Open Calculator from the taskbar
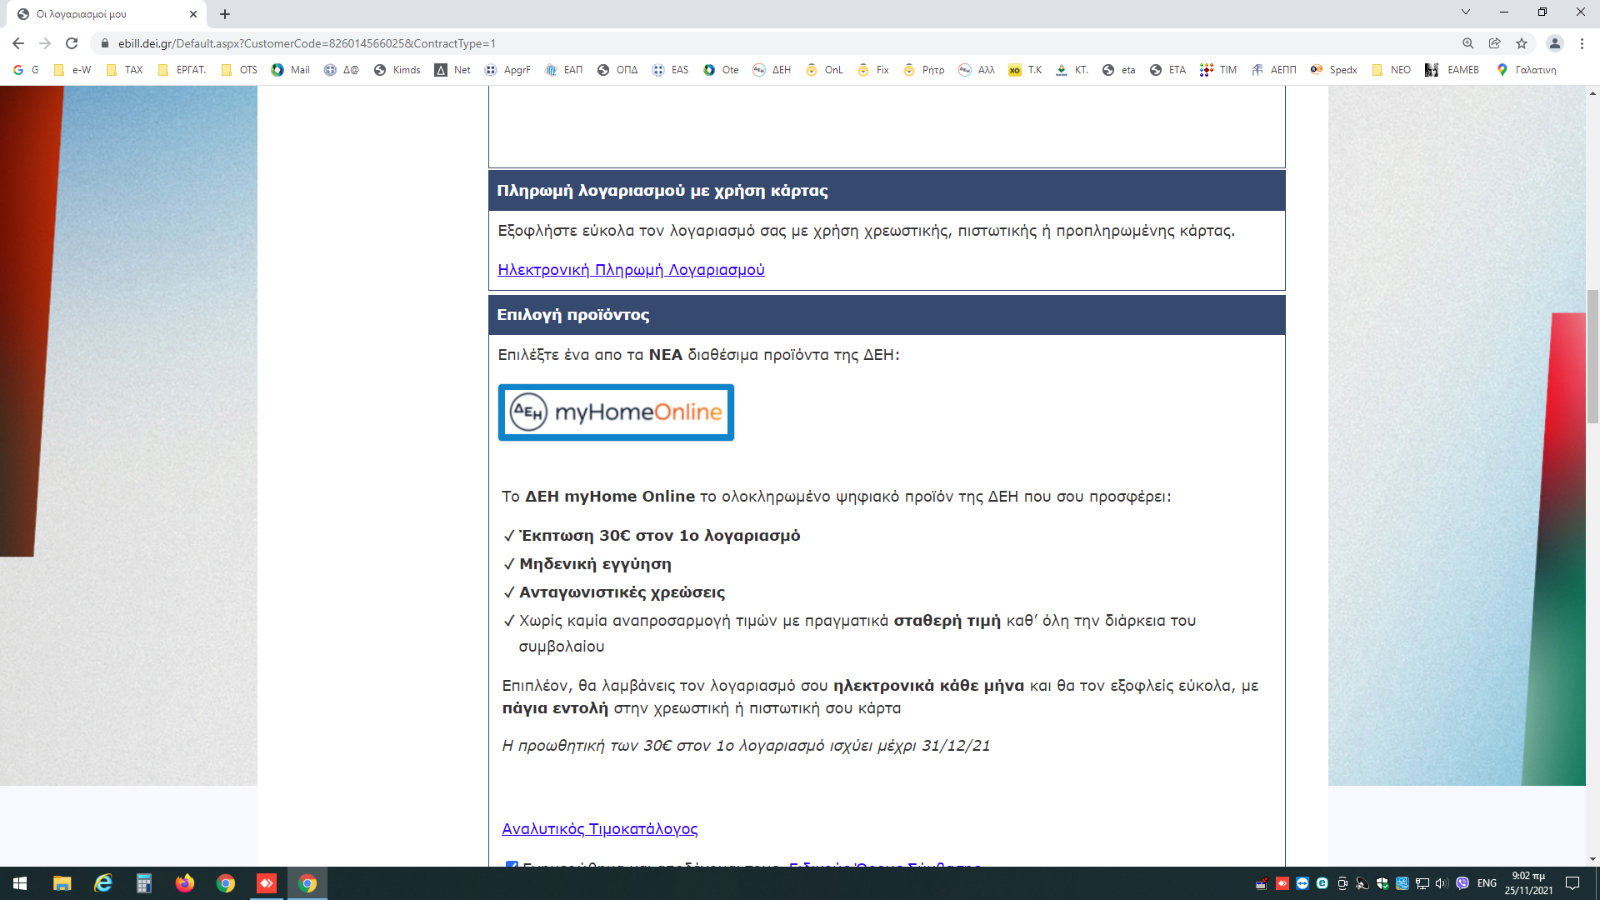The image size is (1600, 900). (144, 883)
